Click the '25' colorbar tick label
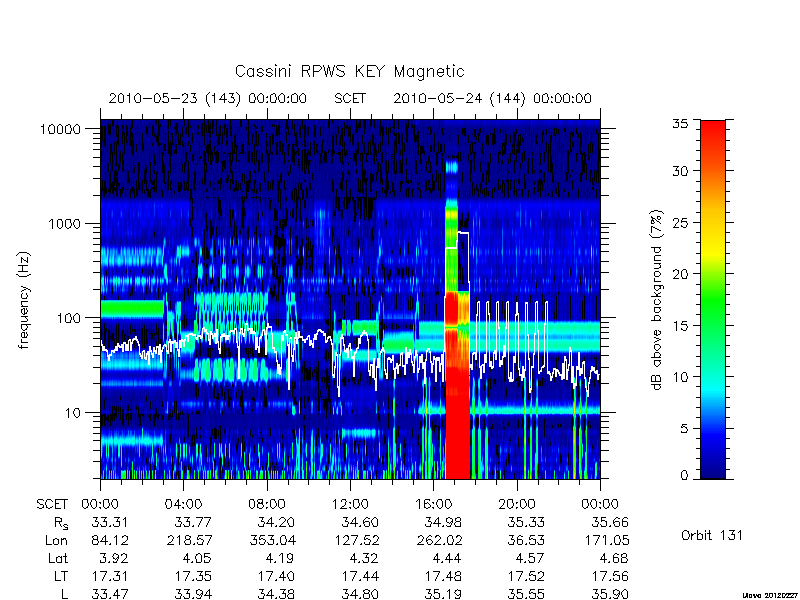Image resolution: width=800 pixels, height=600 pixels. (680, 222)
